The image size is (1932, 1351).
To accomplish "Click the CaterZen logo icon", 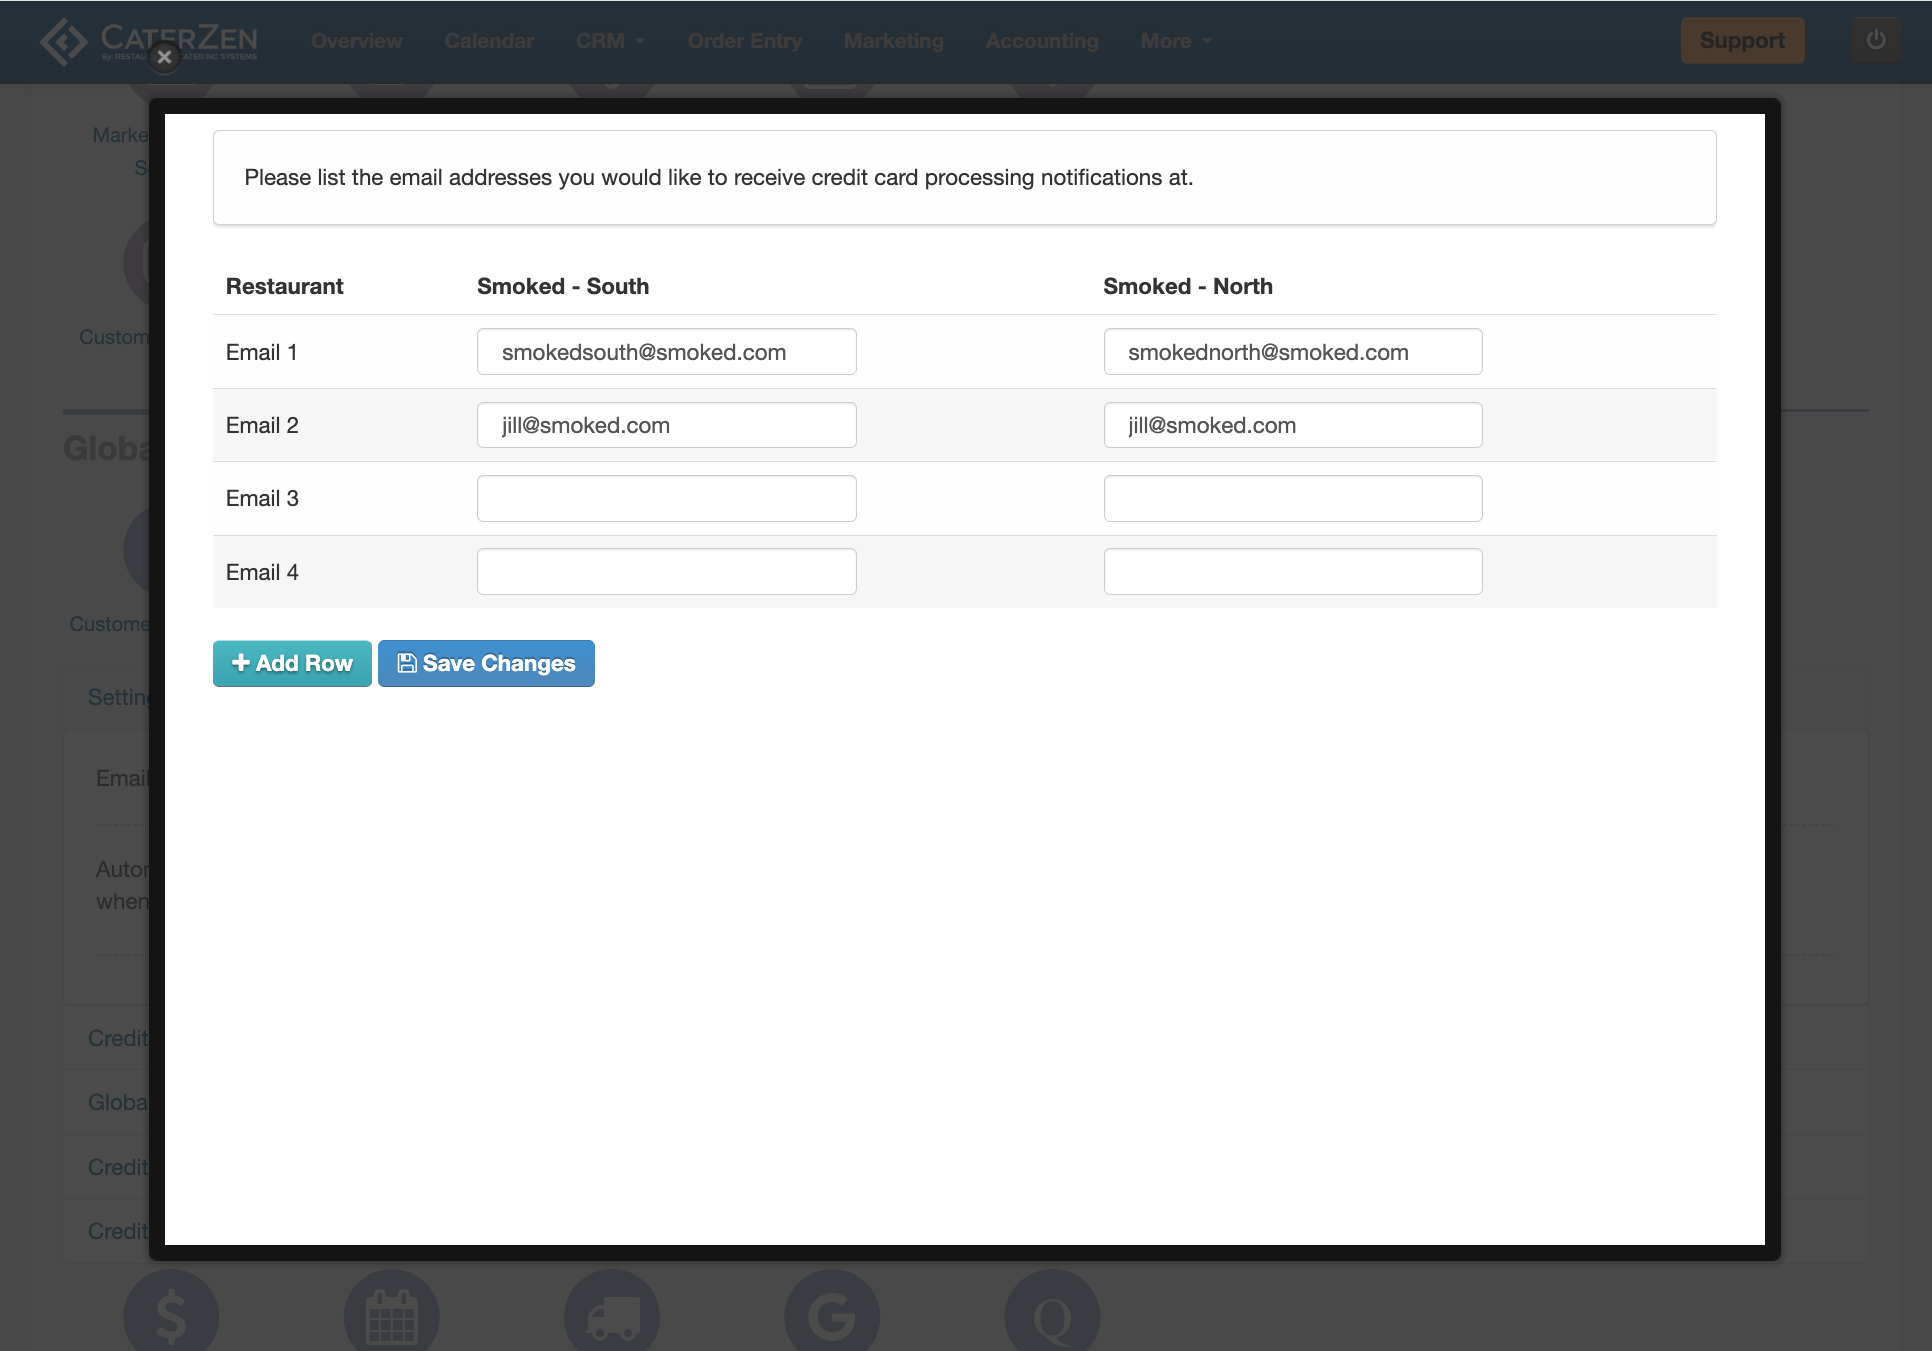I will tap(64, 41).
